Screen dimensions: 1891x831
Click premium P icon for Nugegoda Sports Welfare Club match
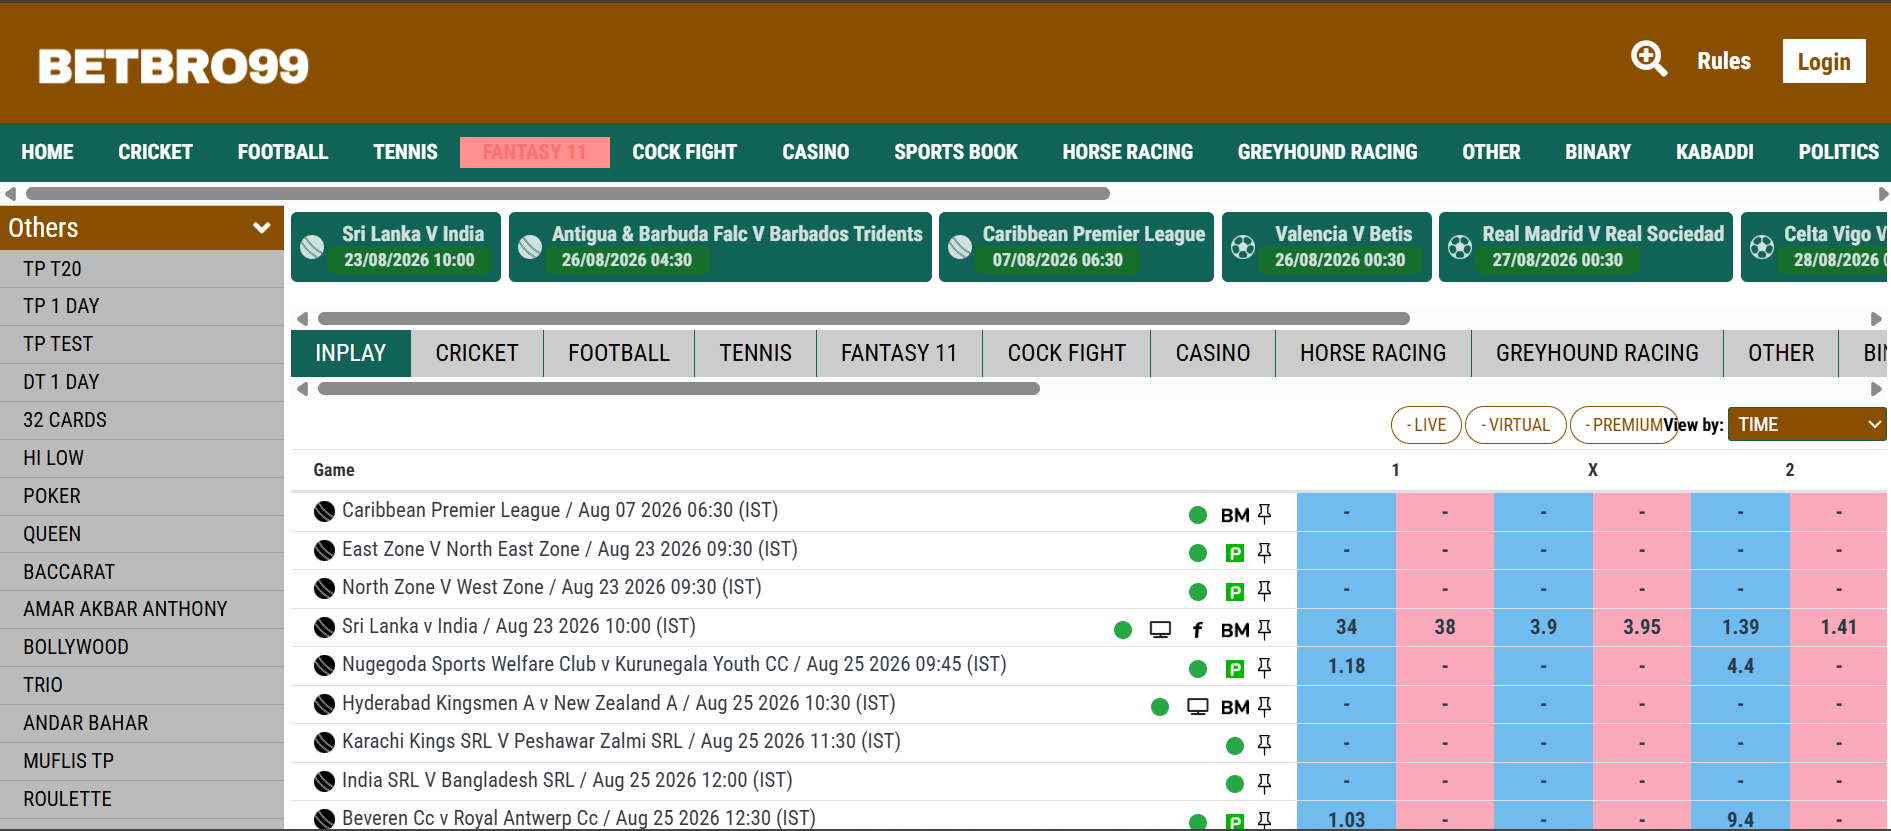(x=1235, y=668)
